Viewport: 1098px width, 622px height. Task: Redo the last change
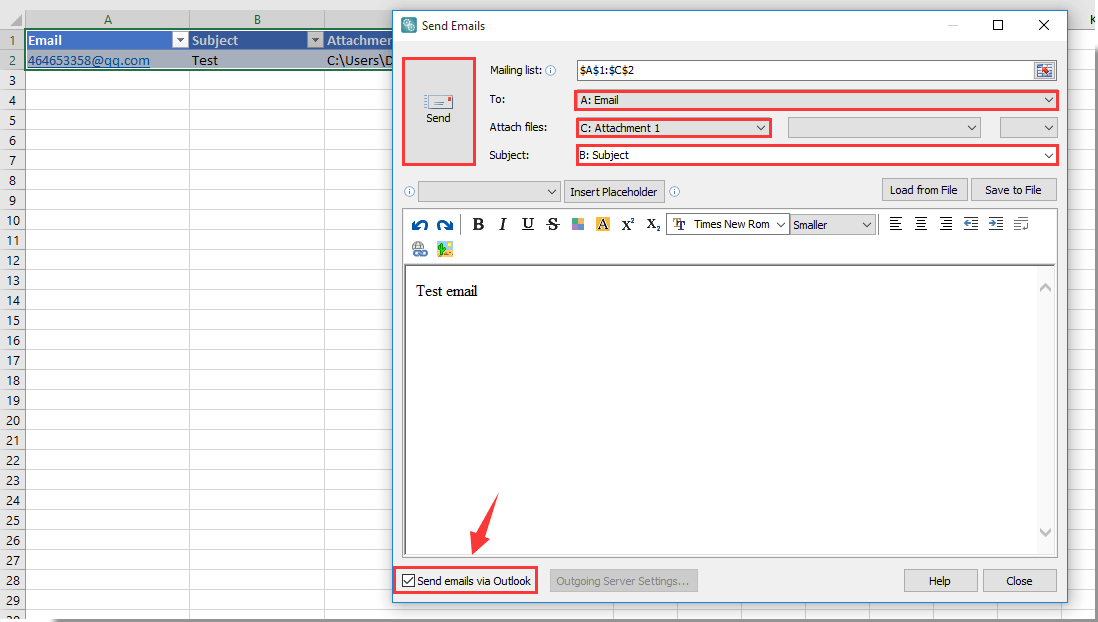click(443, 224)
